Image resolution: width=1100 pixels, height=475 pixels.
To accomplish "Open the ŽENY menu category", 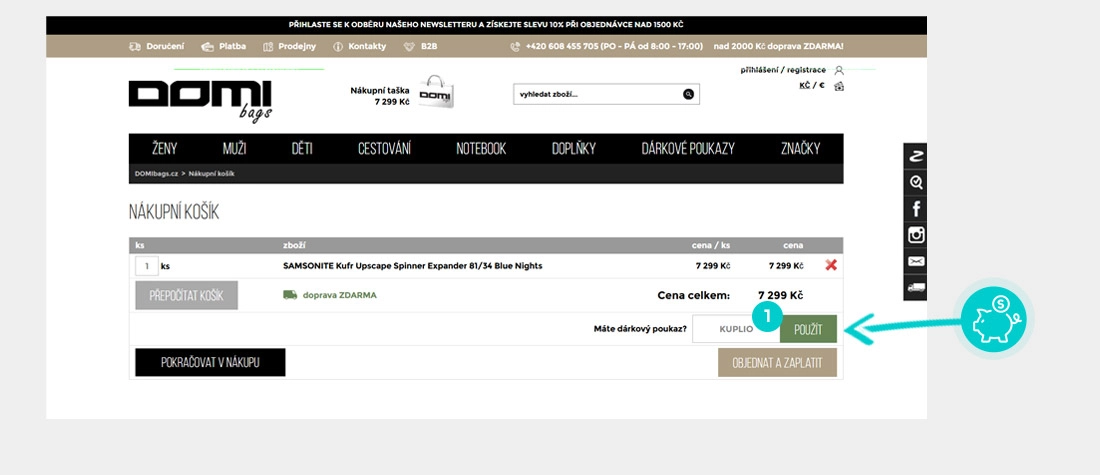I will (165, 149).
